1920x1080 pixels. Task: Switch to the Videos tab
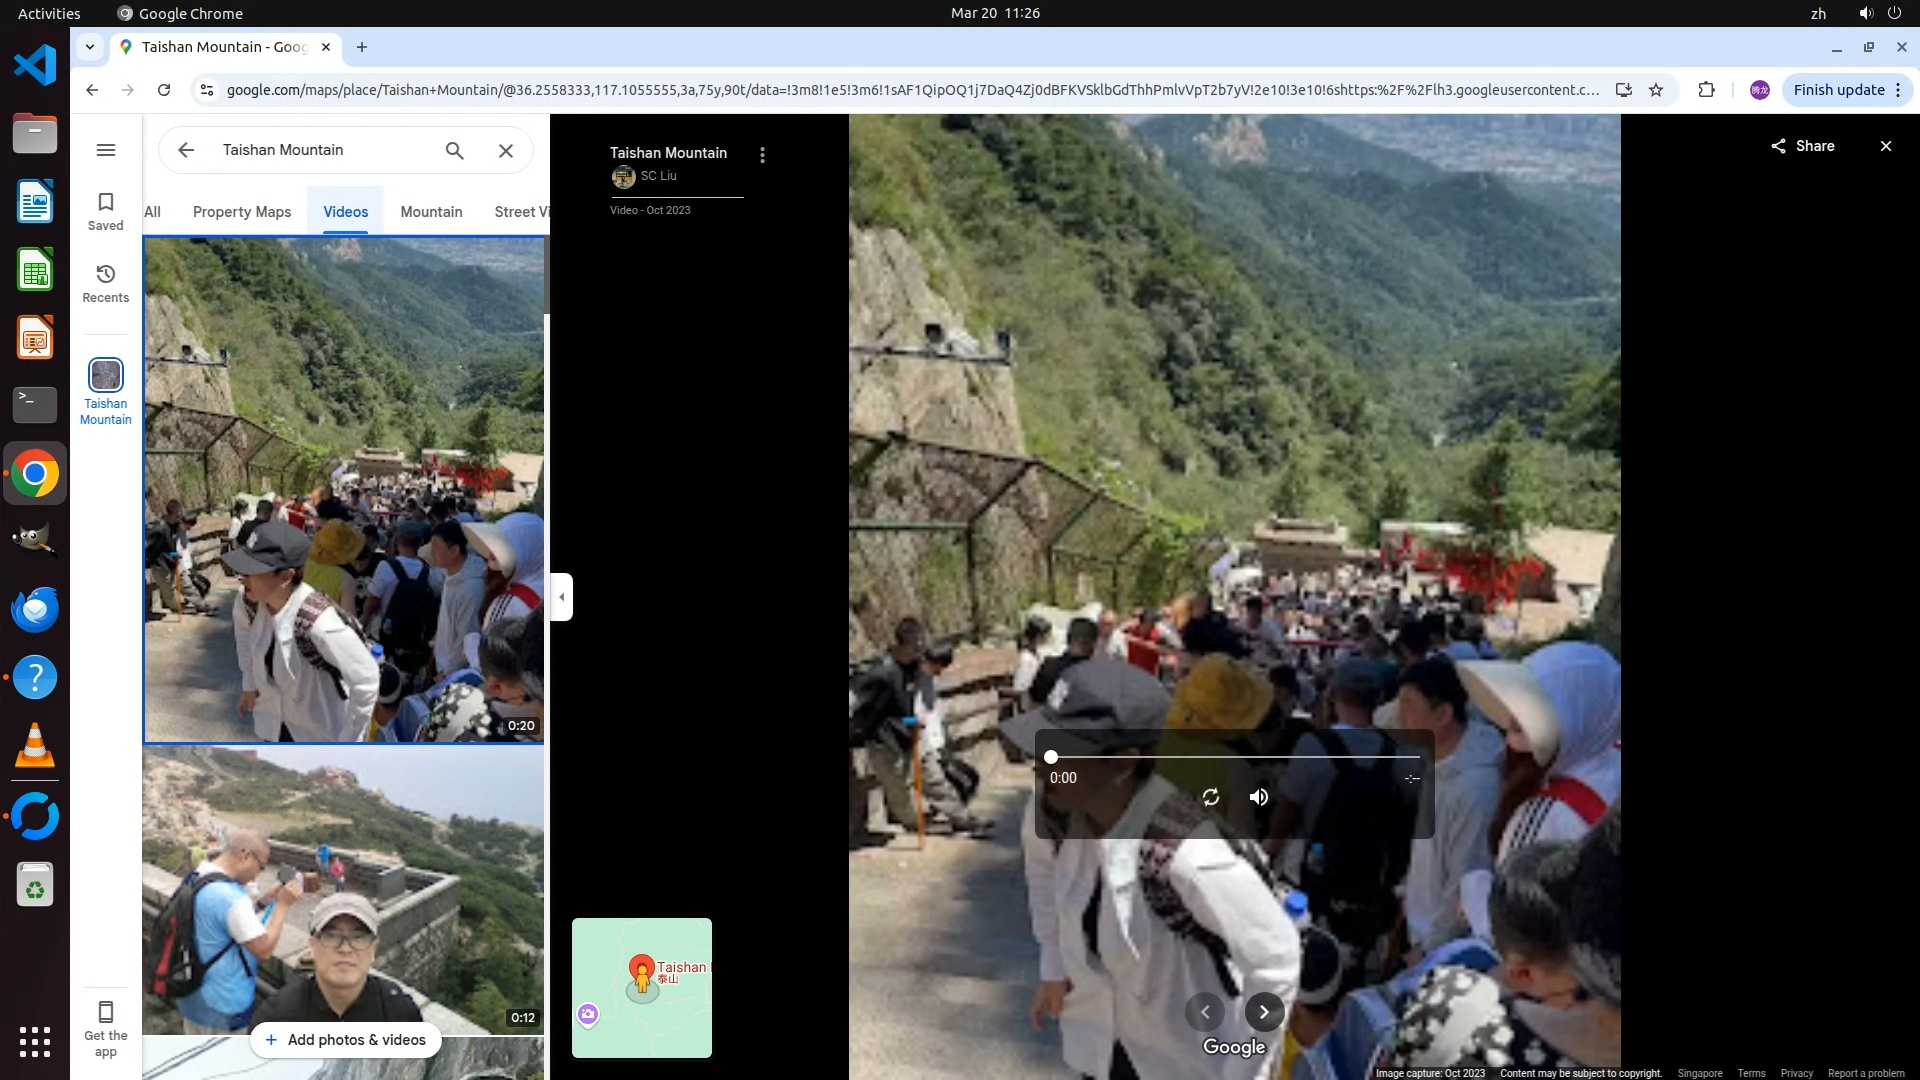point(345,212)
